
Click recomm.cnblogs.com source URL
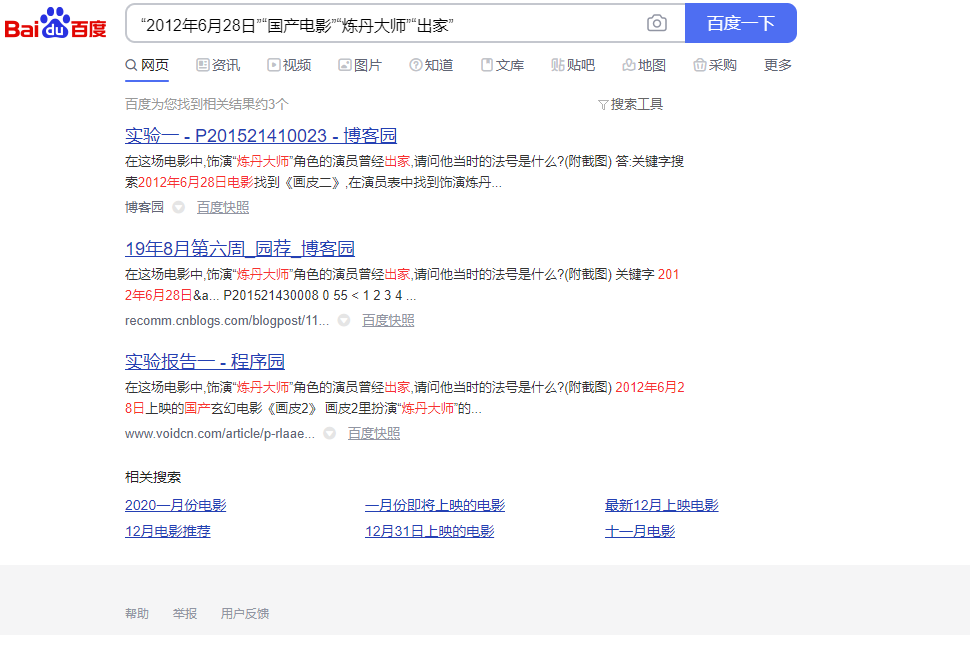click(226, 320)
